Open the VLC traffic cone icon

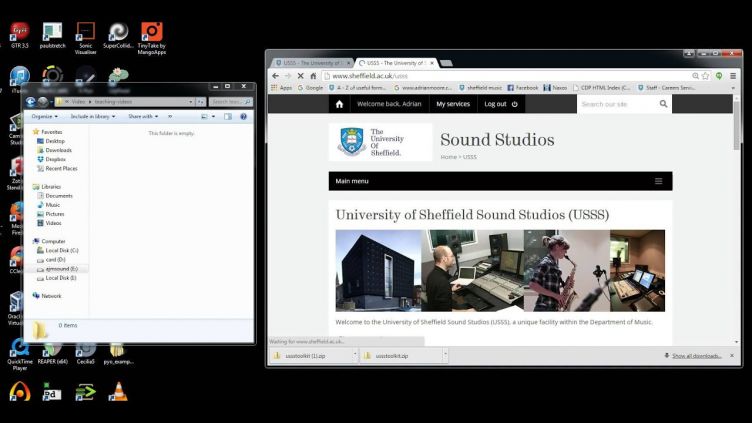pyautogui.click(x=118, y=392)
